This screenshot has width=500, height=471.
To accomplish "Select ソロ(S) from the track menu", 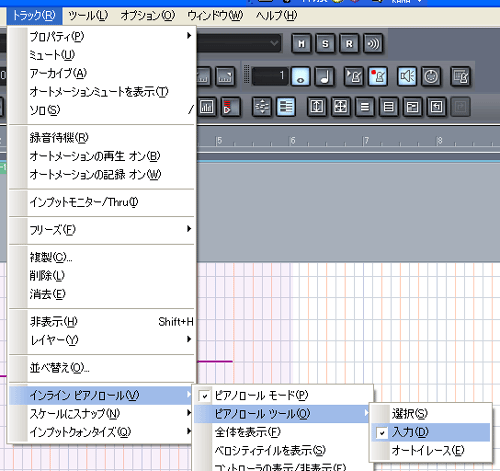I will tap(102, 110).
